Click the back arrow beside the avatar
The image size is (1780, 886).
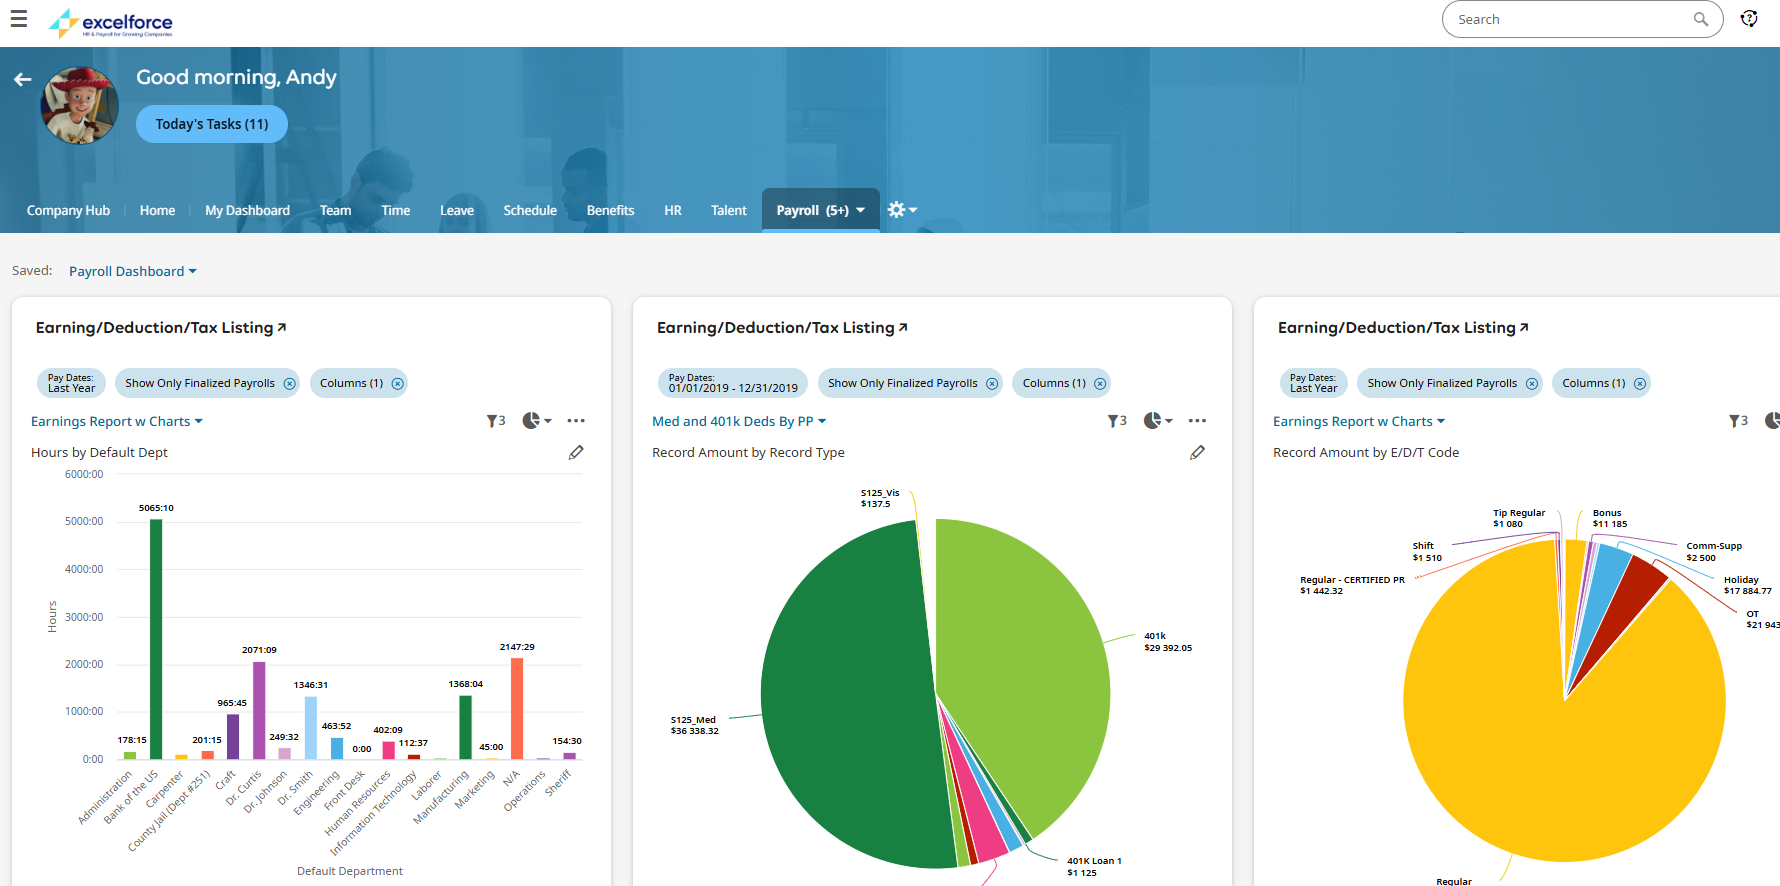pyautogui.click(x=22, y=79)
